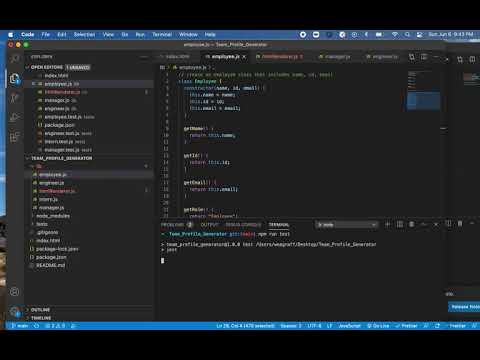Click Spaces: 2 indentation setting

pyautogui.click(x=291, y=326)
